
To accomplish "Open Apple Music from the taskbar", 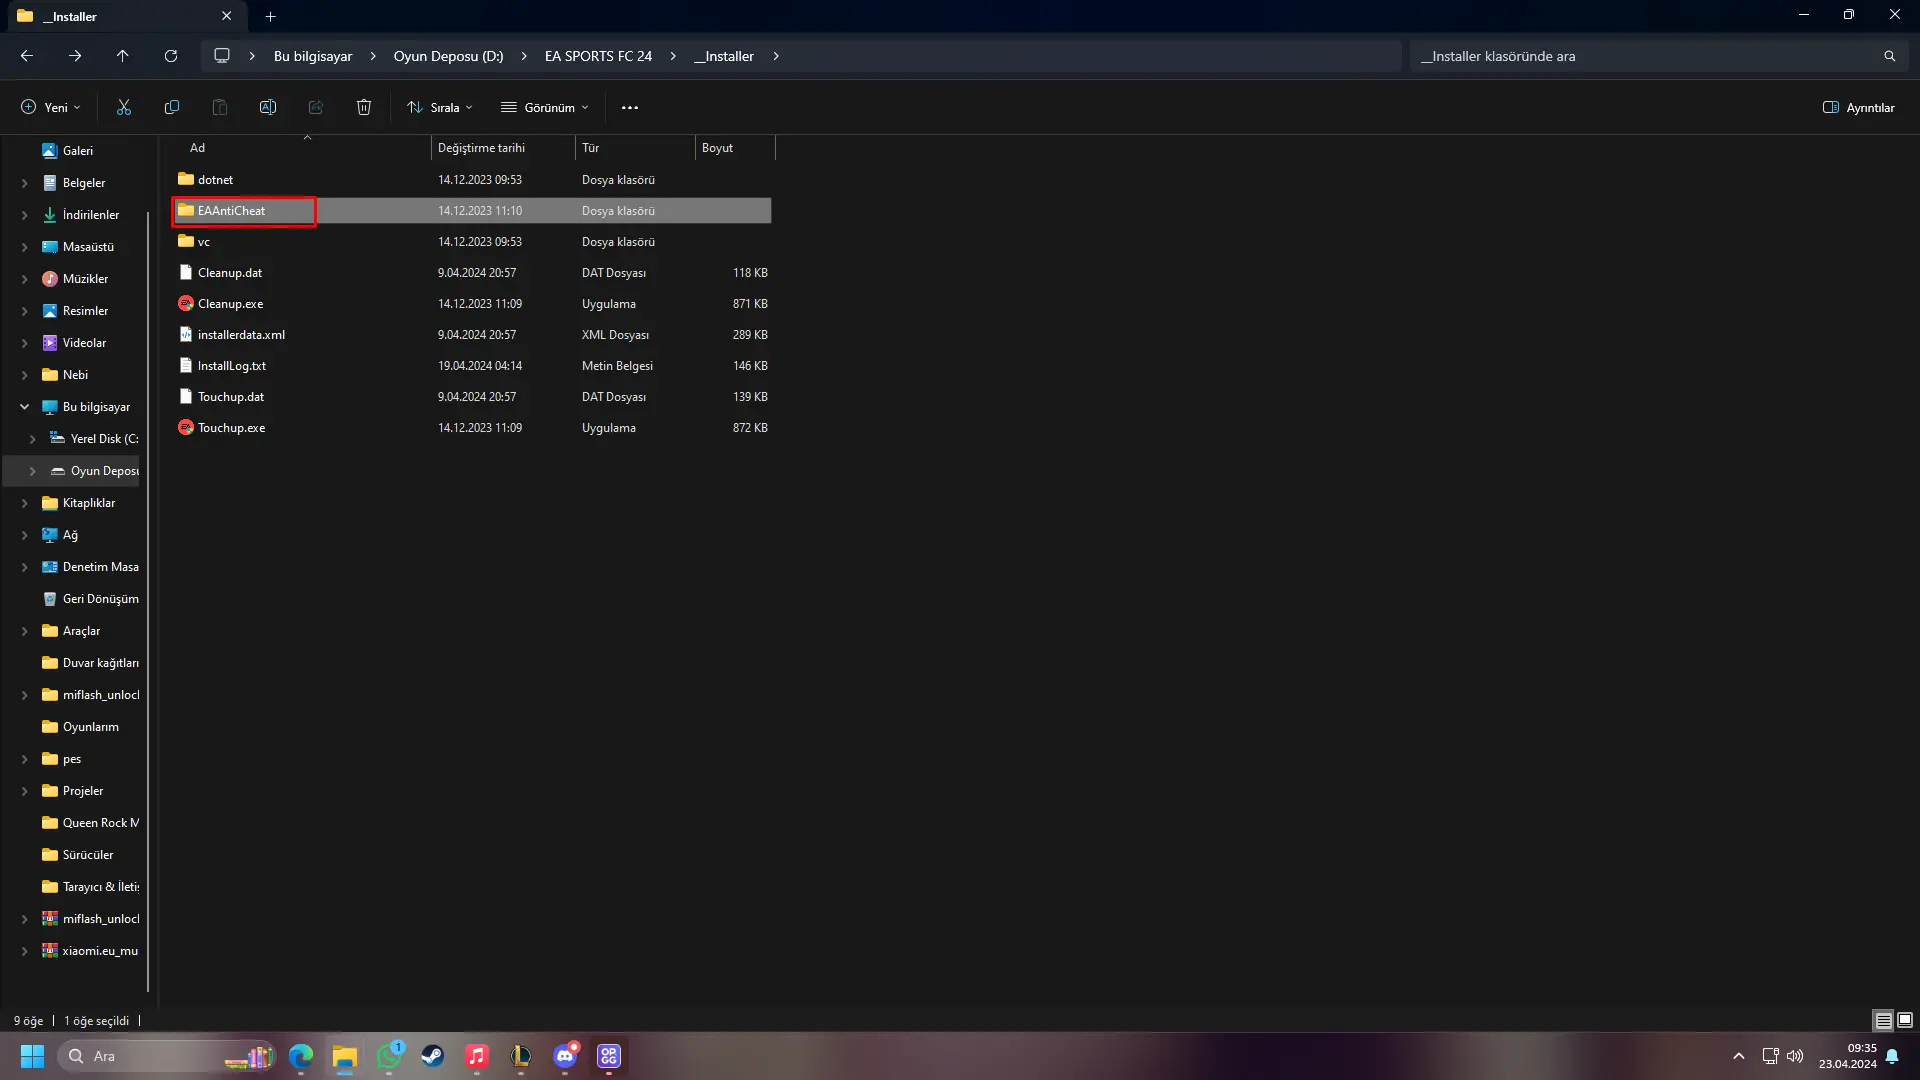I will (x=477, y=1056).
